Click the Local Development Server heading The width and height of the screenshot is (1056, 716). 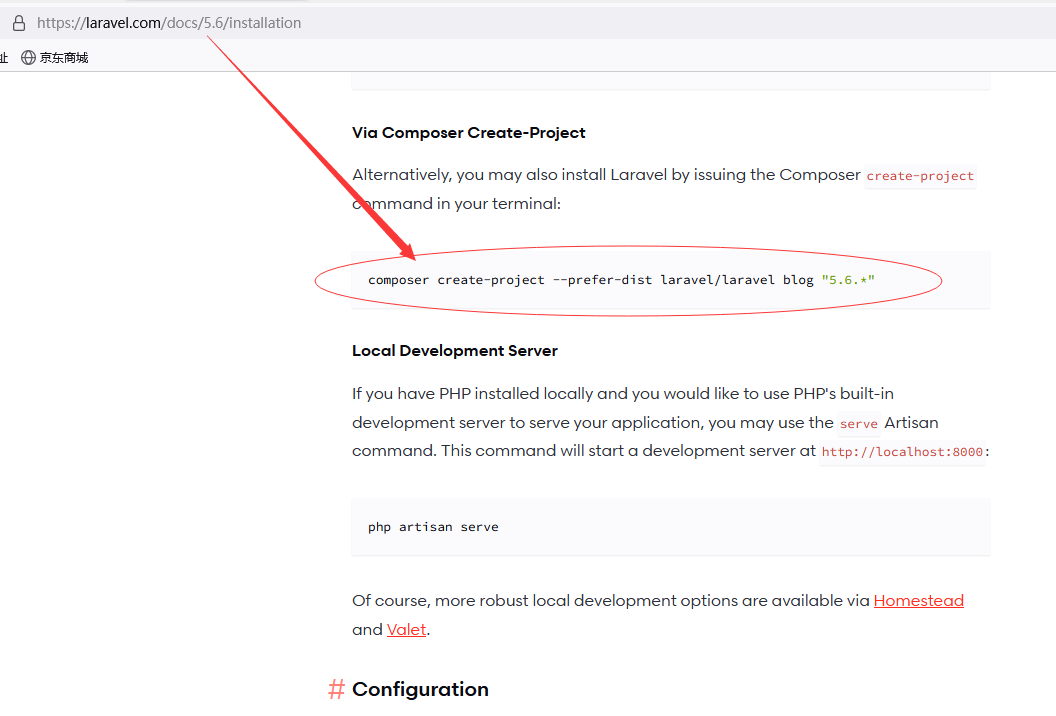455,350
